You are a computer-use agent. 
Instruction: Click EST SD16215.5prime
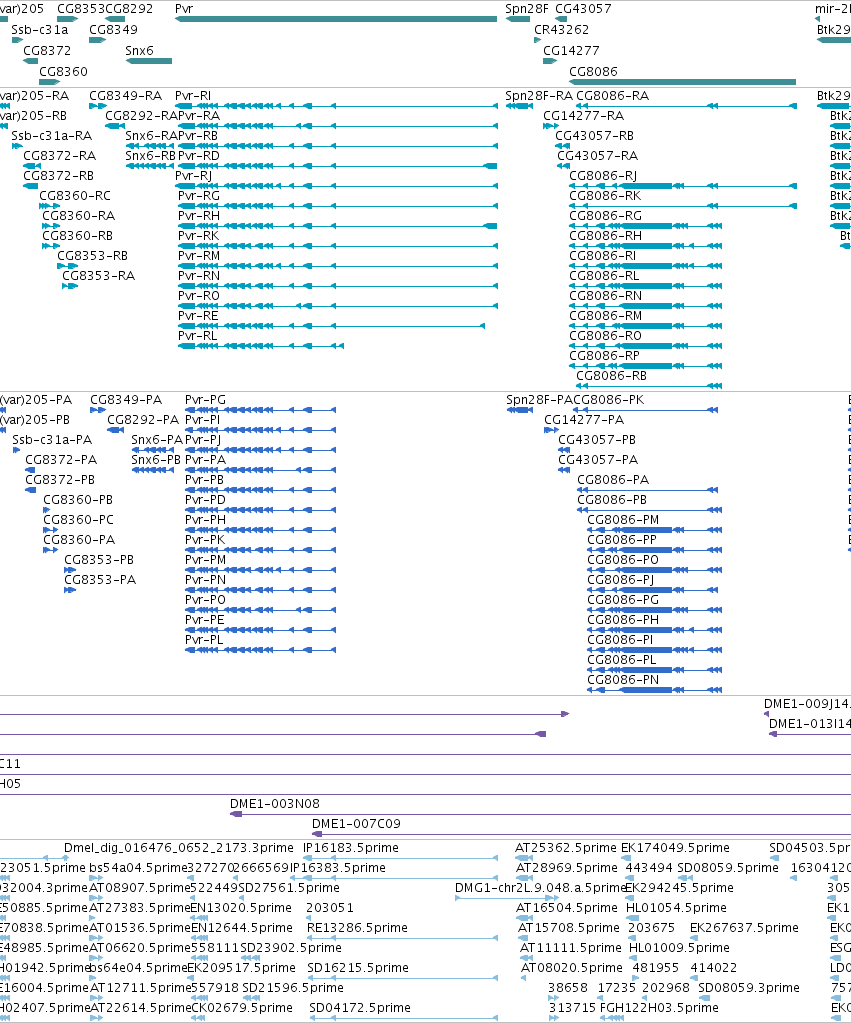358,968
